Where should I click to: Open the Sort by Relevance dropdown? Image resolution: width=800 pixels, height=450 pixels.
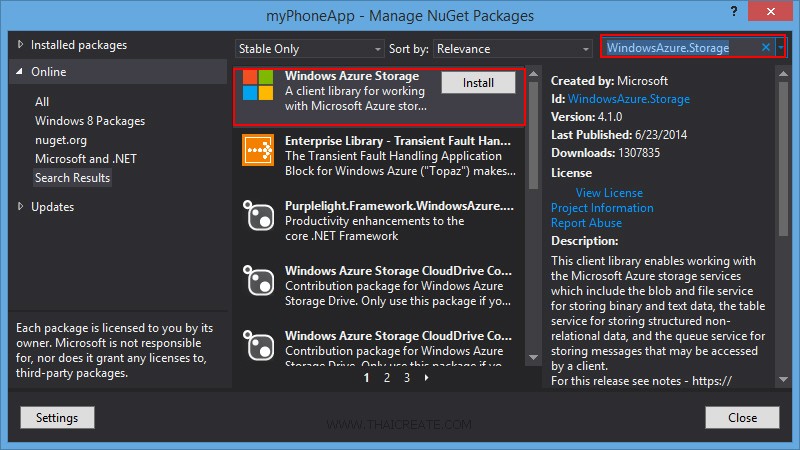(512, 49)
